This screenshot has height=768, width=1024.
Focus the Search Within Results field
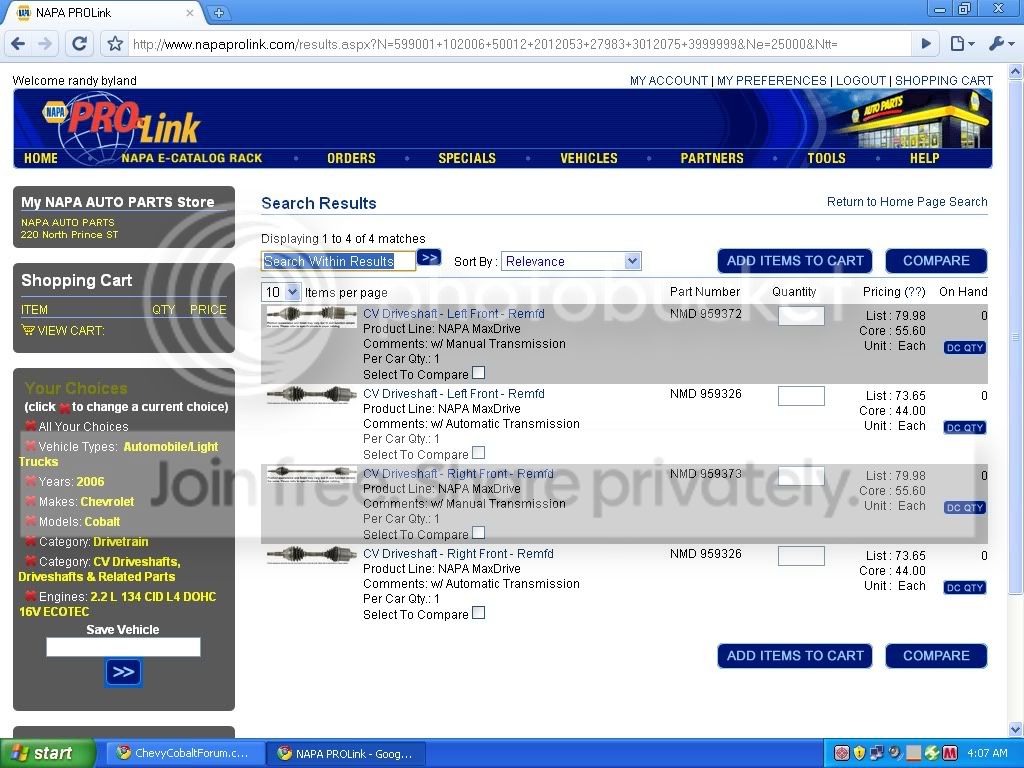pyautogui.click(x=338, y=261)
